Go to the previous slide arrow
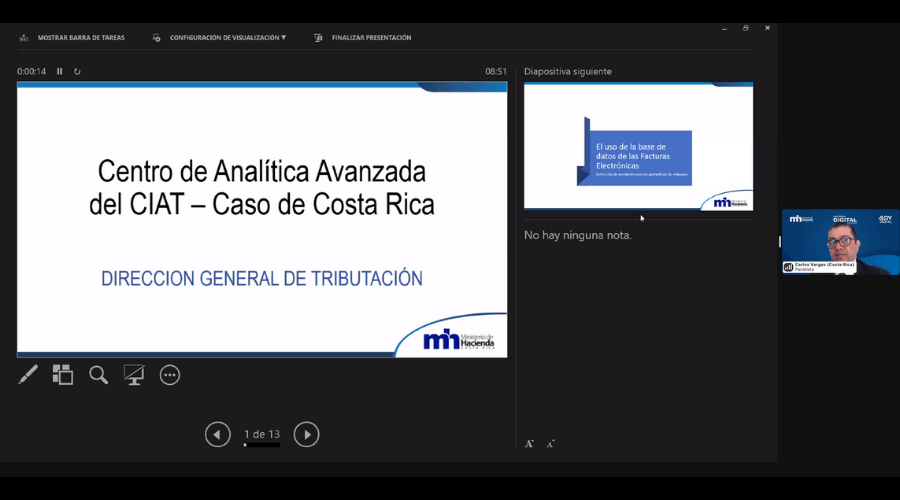Image resolution: width=900 pixels, height=500 pixels. click(218, 435)
